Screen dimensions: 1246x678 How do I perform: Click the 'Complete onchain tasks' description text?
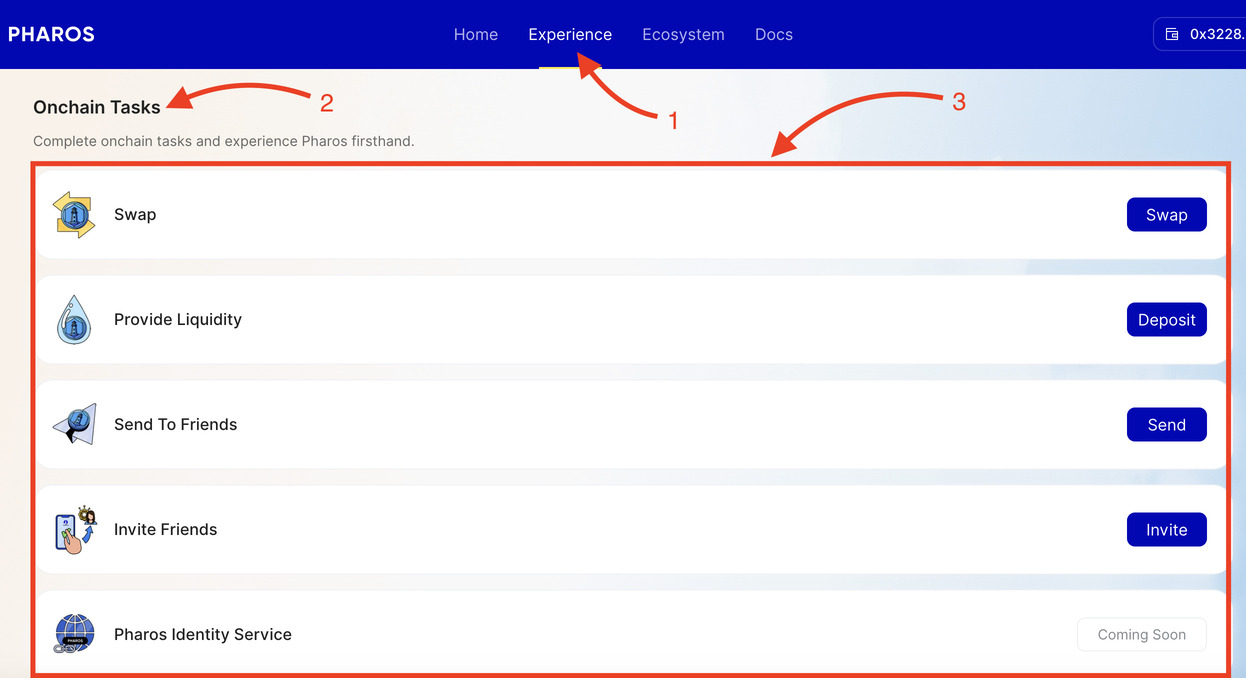coord(224,141)
